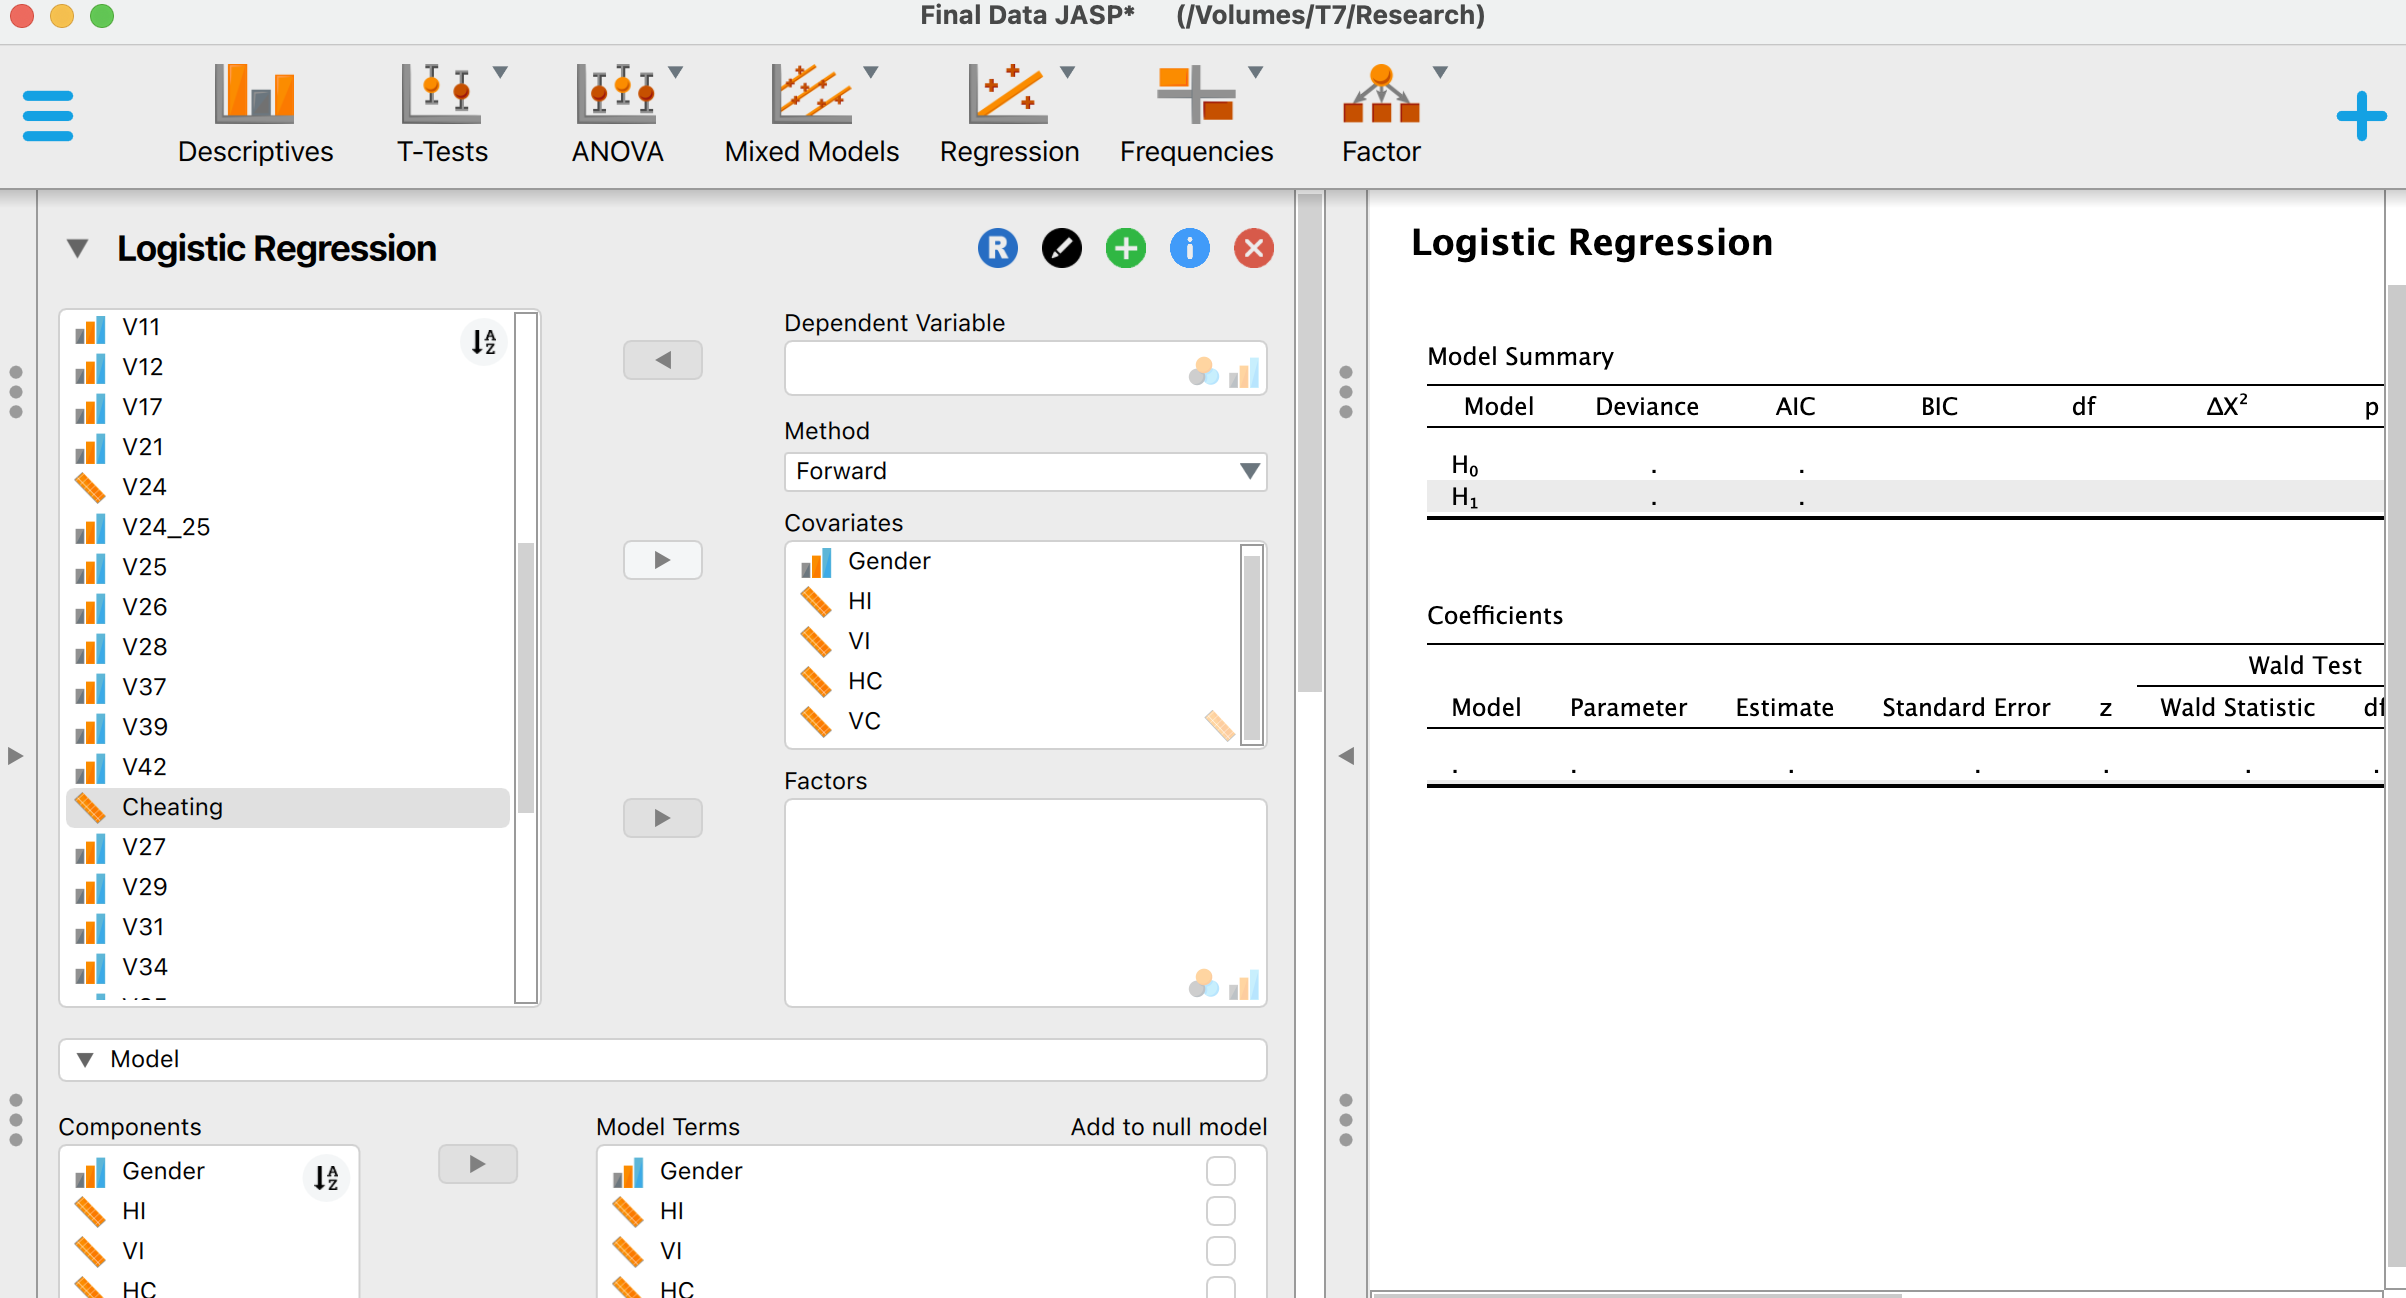Collapse the Model section
Image resolution: width=2406 pixels, height=1298 pixels.
pos(85,1059)
